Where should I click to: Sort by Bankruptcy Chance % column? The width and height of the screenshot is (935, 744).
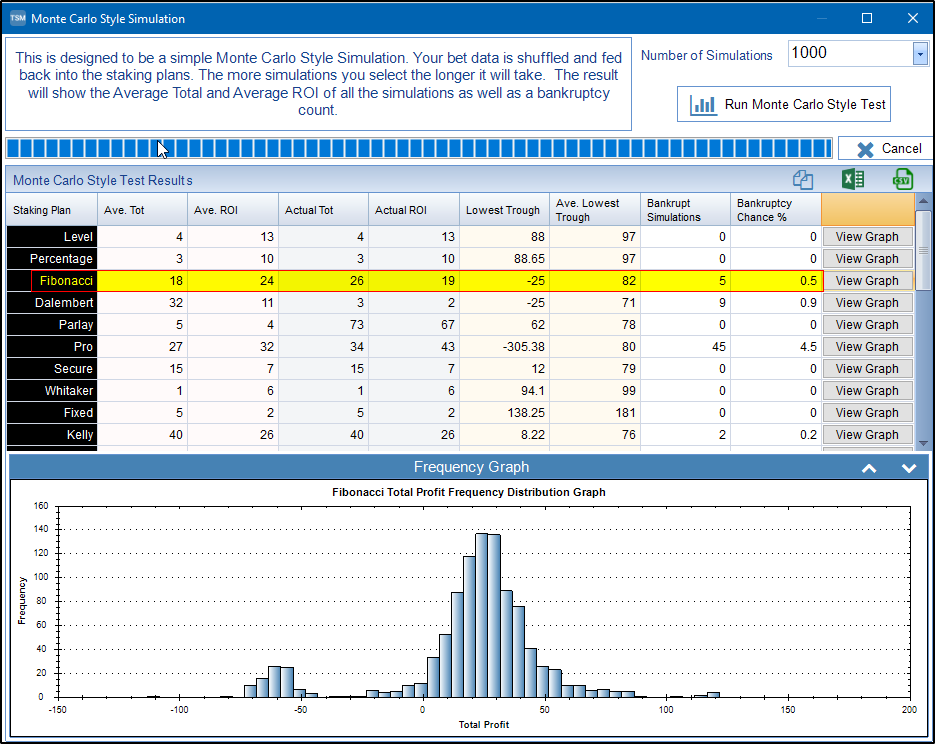[x=775, y=210]
